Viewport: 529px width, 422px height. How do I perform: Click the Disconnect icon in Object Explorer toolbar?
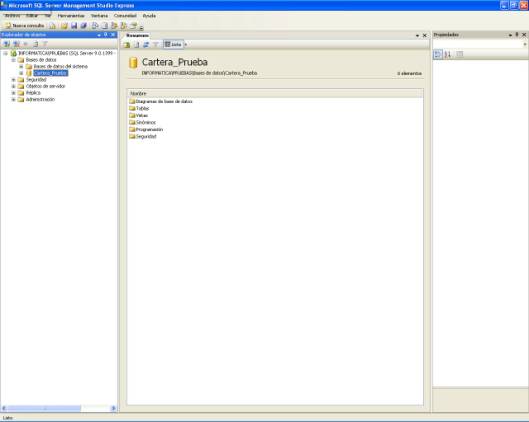(x=16, y=44)
